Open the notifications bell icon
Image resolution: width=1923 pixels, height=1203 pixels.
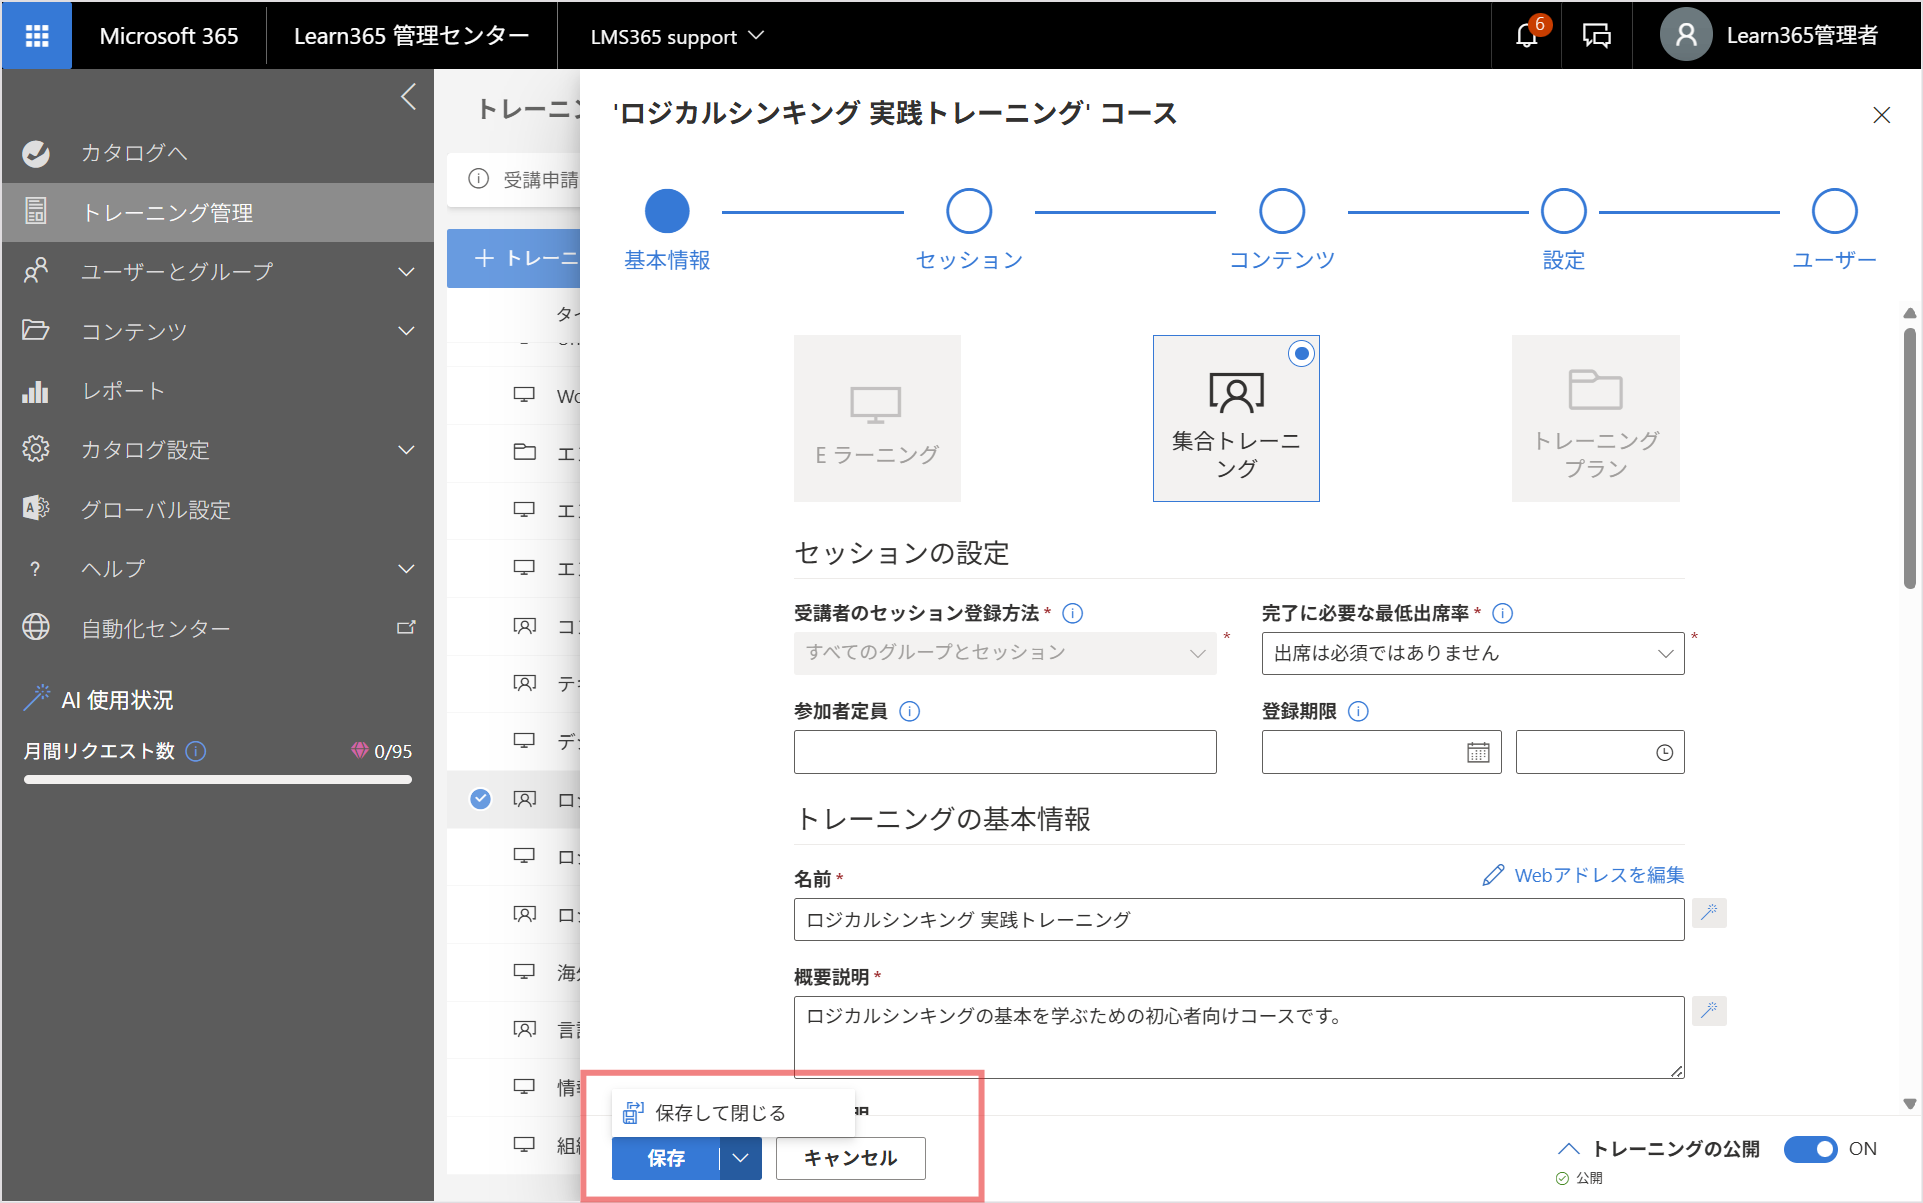[1526, 36]
